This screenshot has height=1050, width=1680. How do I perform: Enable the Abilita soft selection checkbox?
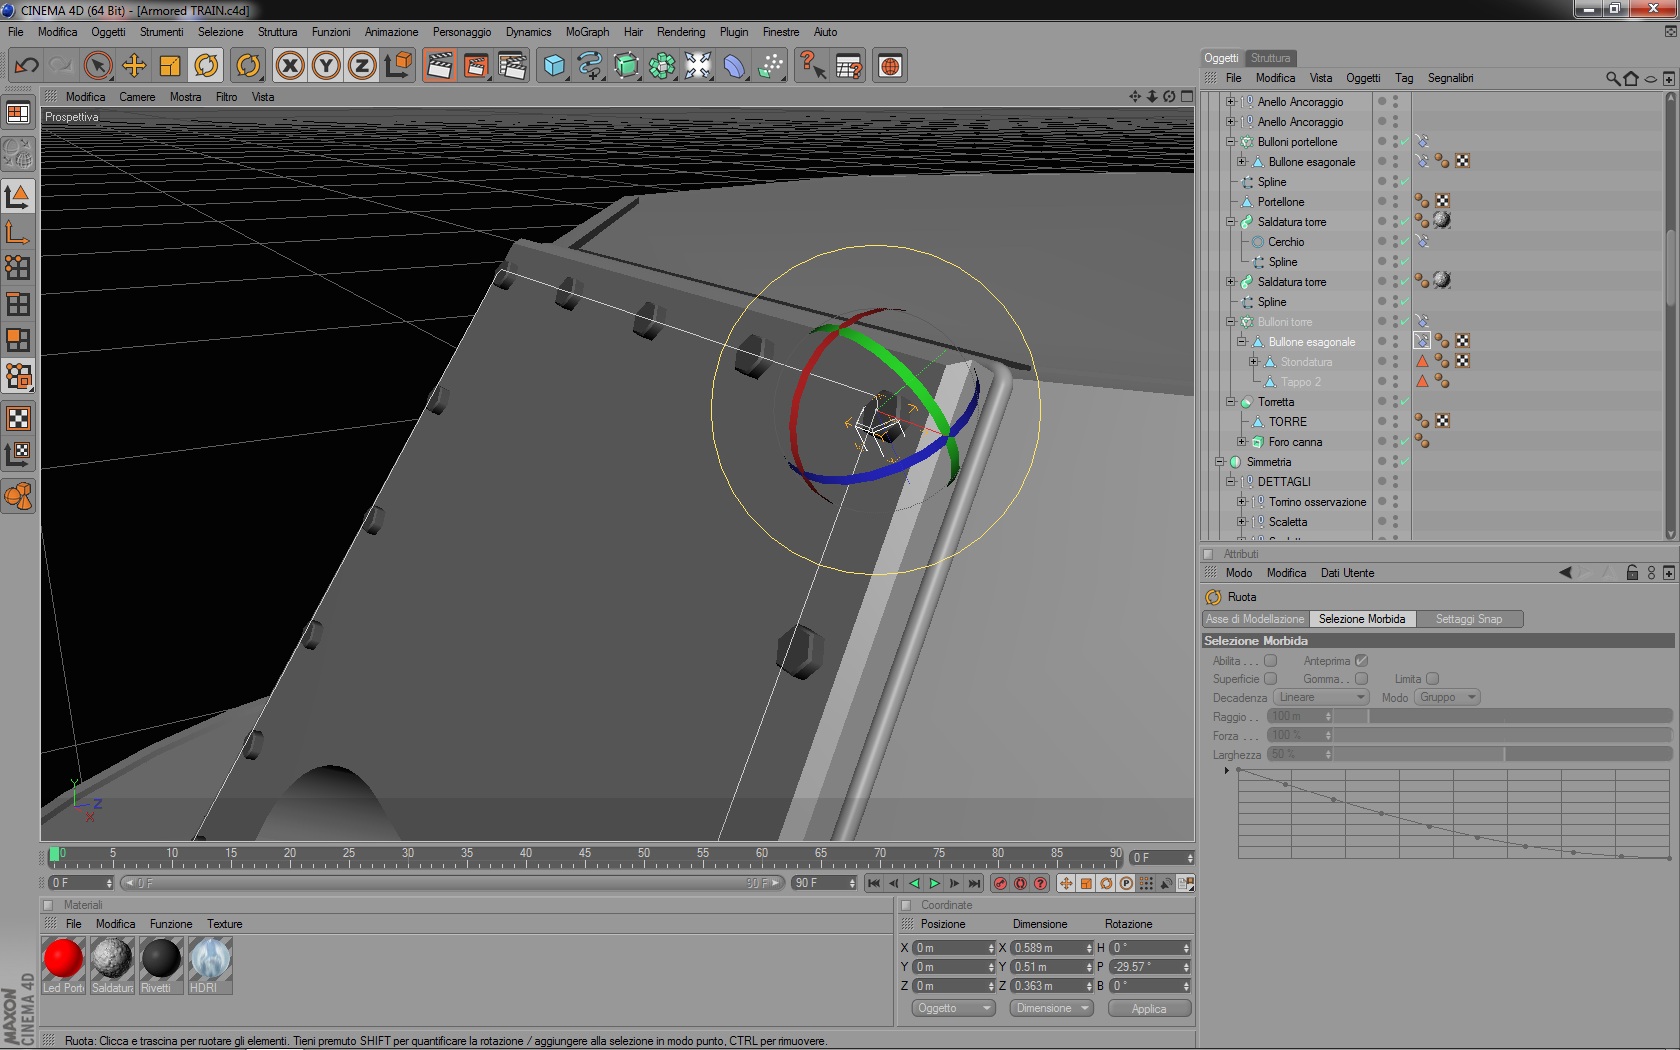(1270, 660)
